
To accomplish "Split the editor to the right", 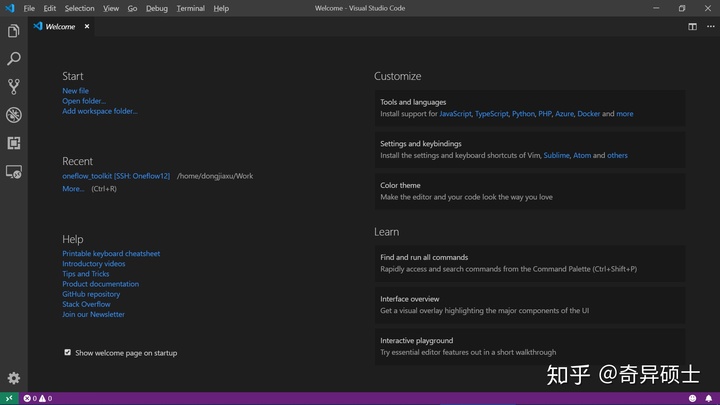I will pos(692,27).
